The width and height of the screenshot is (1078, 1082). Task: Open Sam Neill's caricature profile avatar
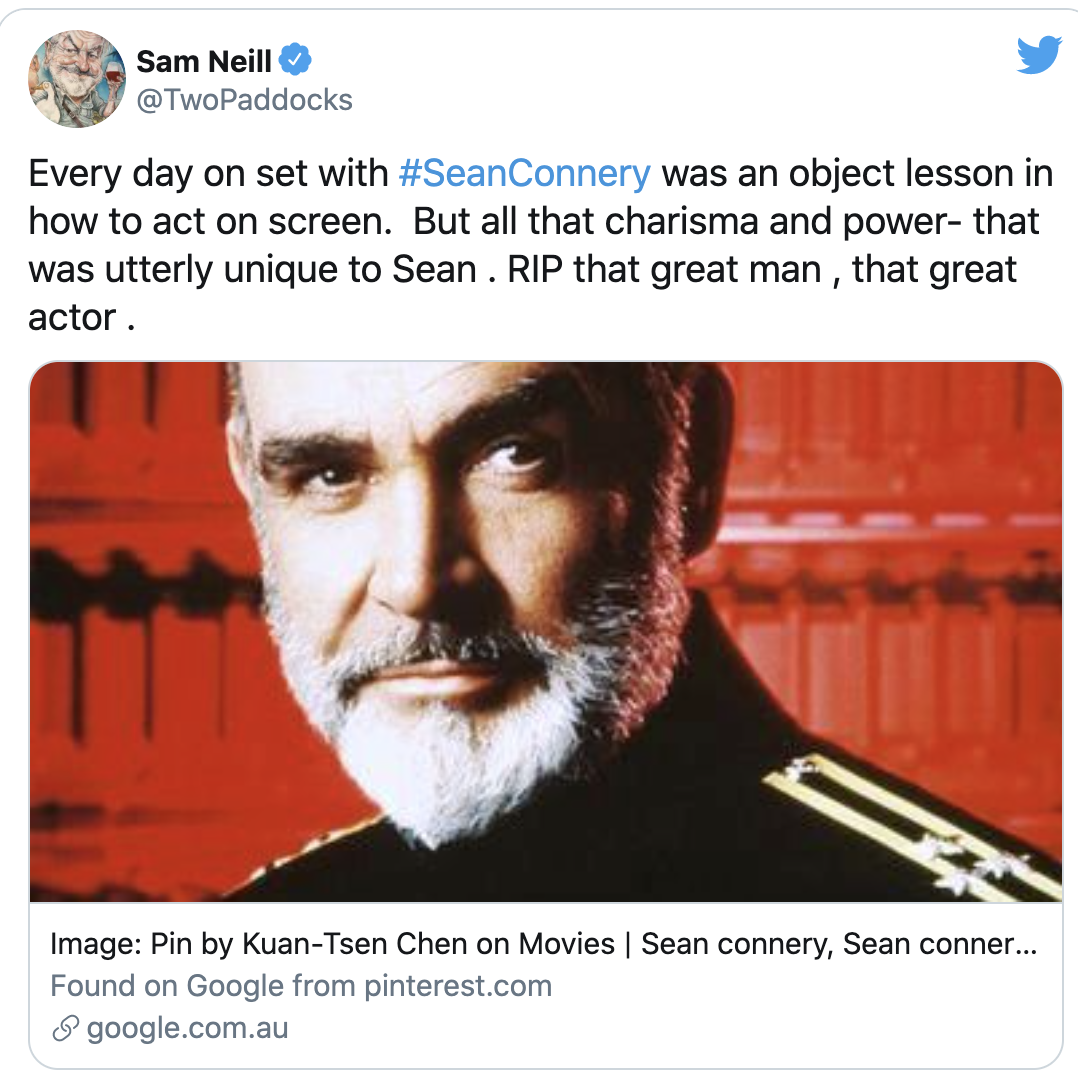pyautogui.click(x=77, y=79)
